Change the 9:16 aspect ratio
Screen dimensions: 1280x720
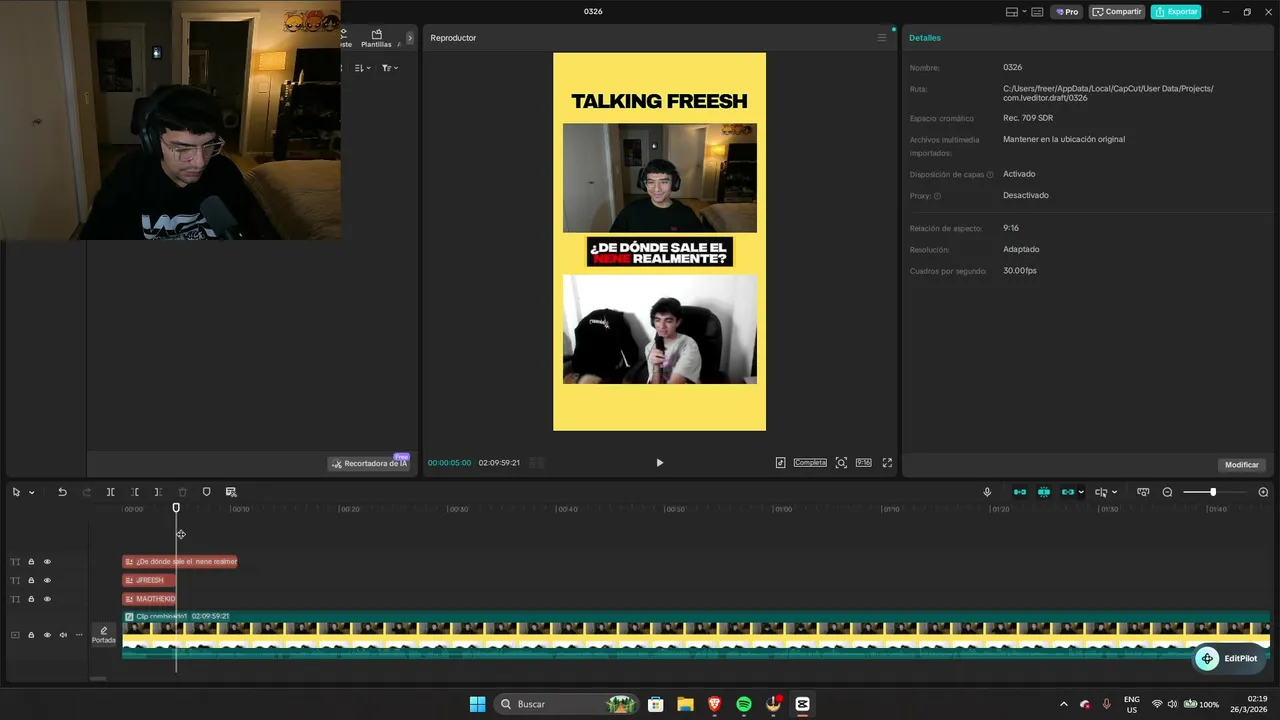point(864,463)
